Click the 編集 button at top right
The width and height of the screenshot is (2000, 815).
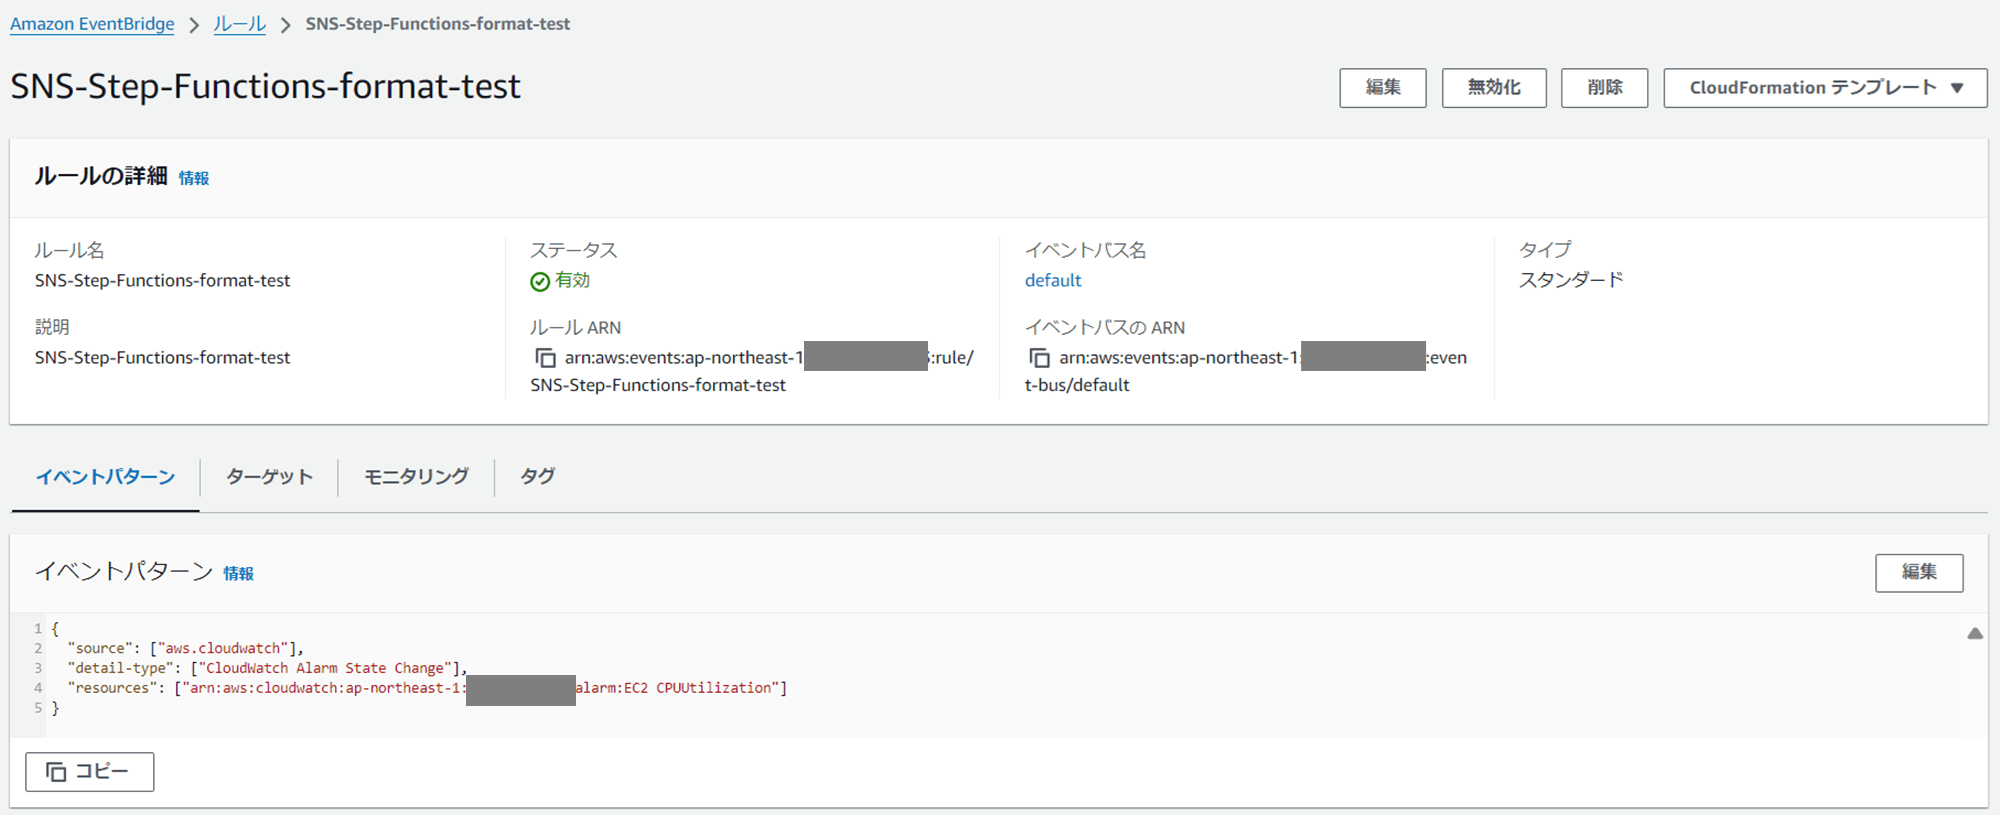[x=1383, y=88]
